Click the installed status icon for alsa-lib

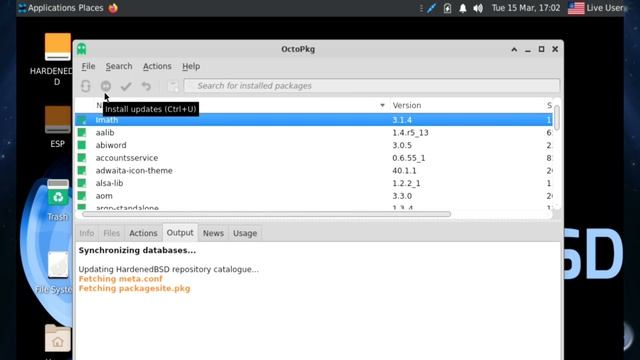pos(82,183)
